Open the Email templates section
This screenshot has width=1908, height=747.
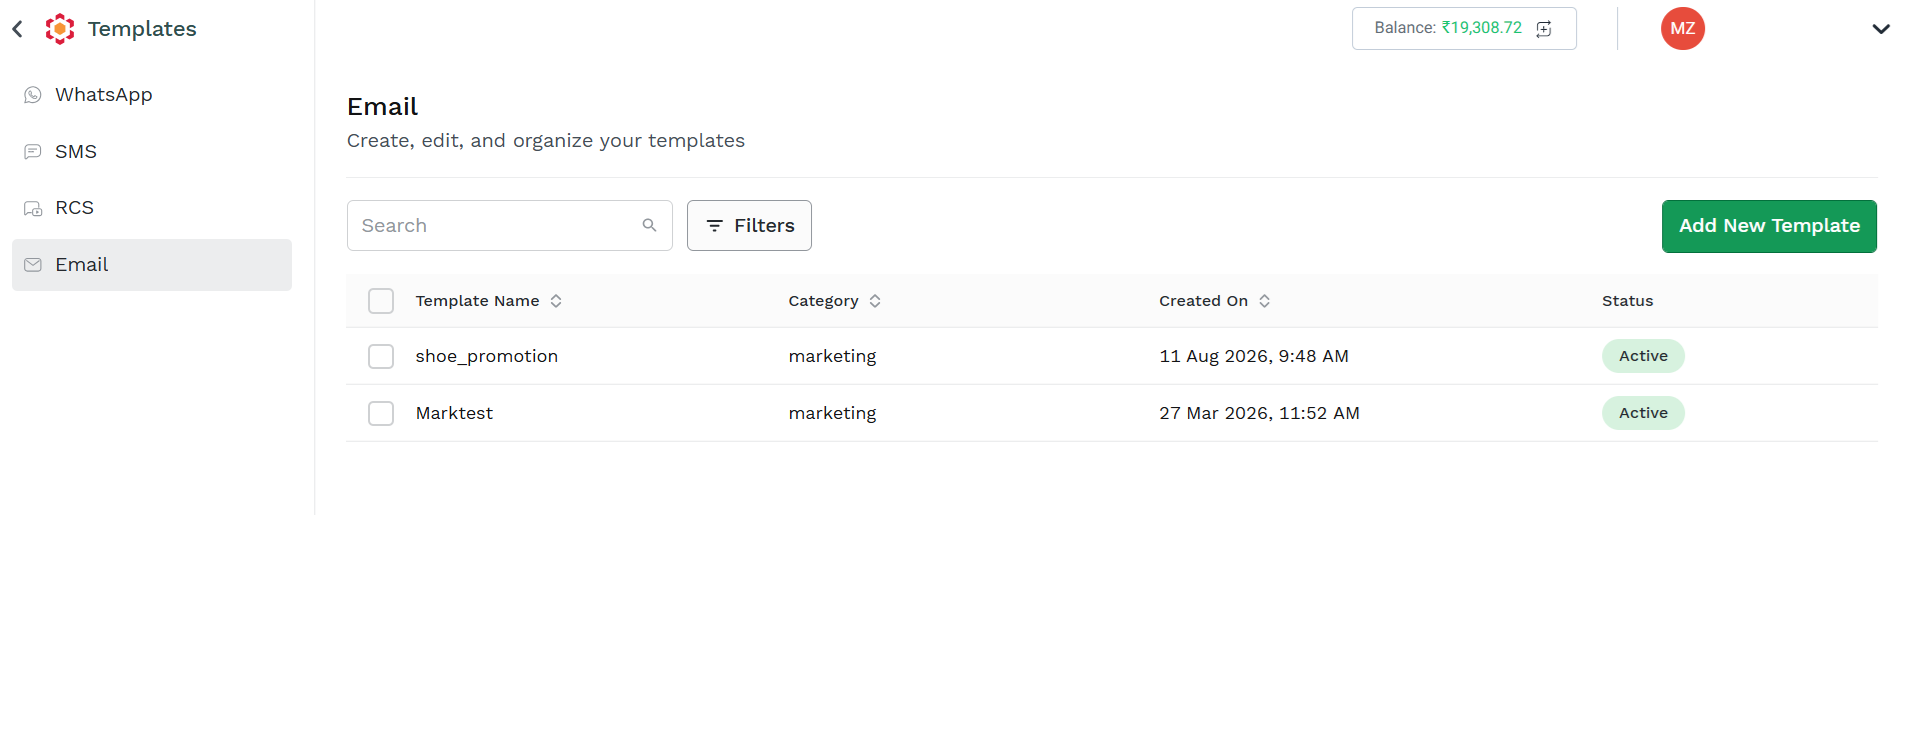[152, 265]
